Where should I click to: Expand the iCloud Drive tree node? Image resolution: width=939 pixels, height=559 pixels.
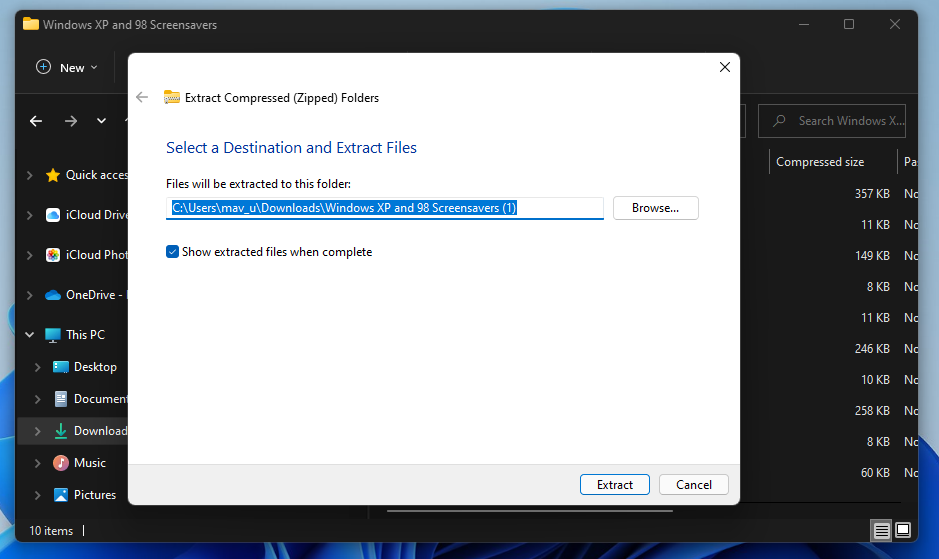(x=29, y=215)
